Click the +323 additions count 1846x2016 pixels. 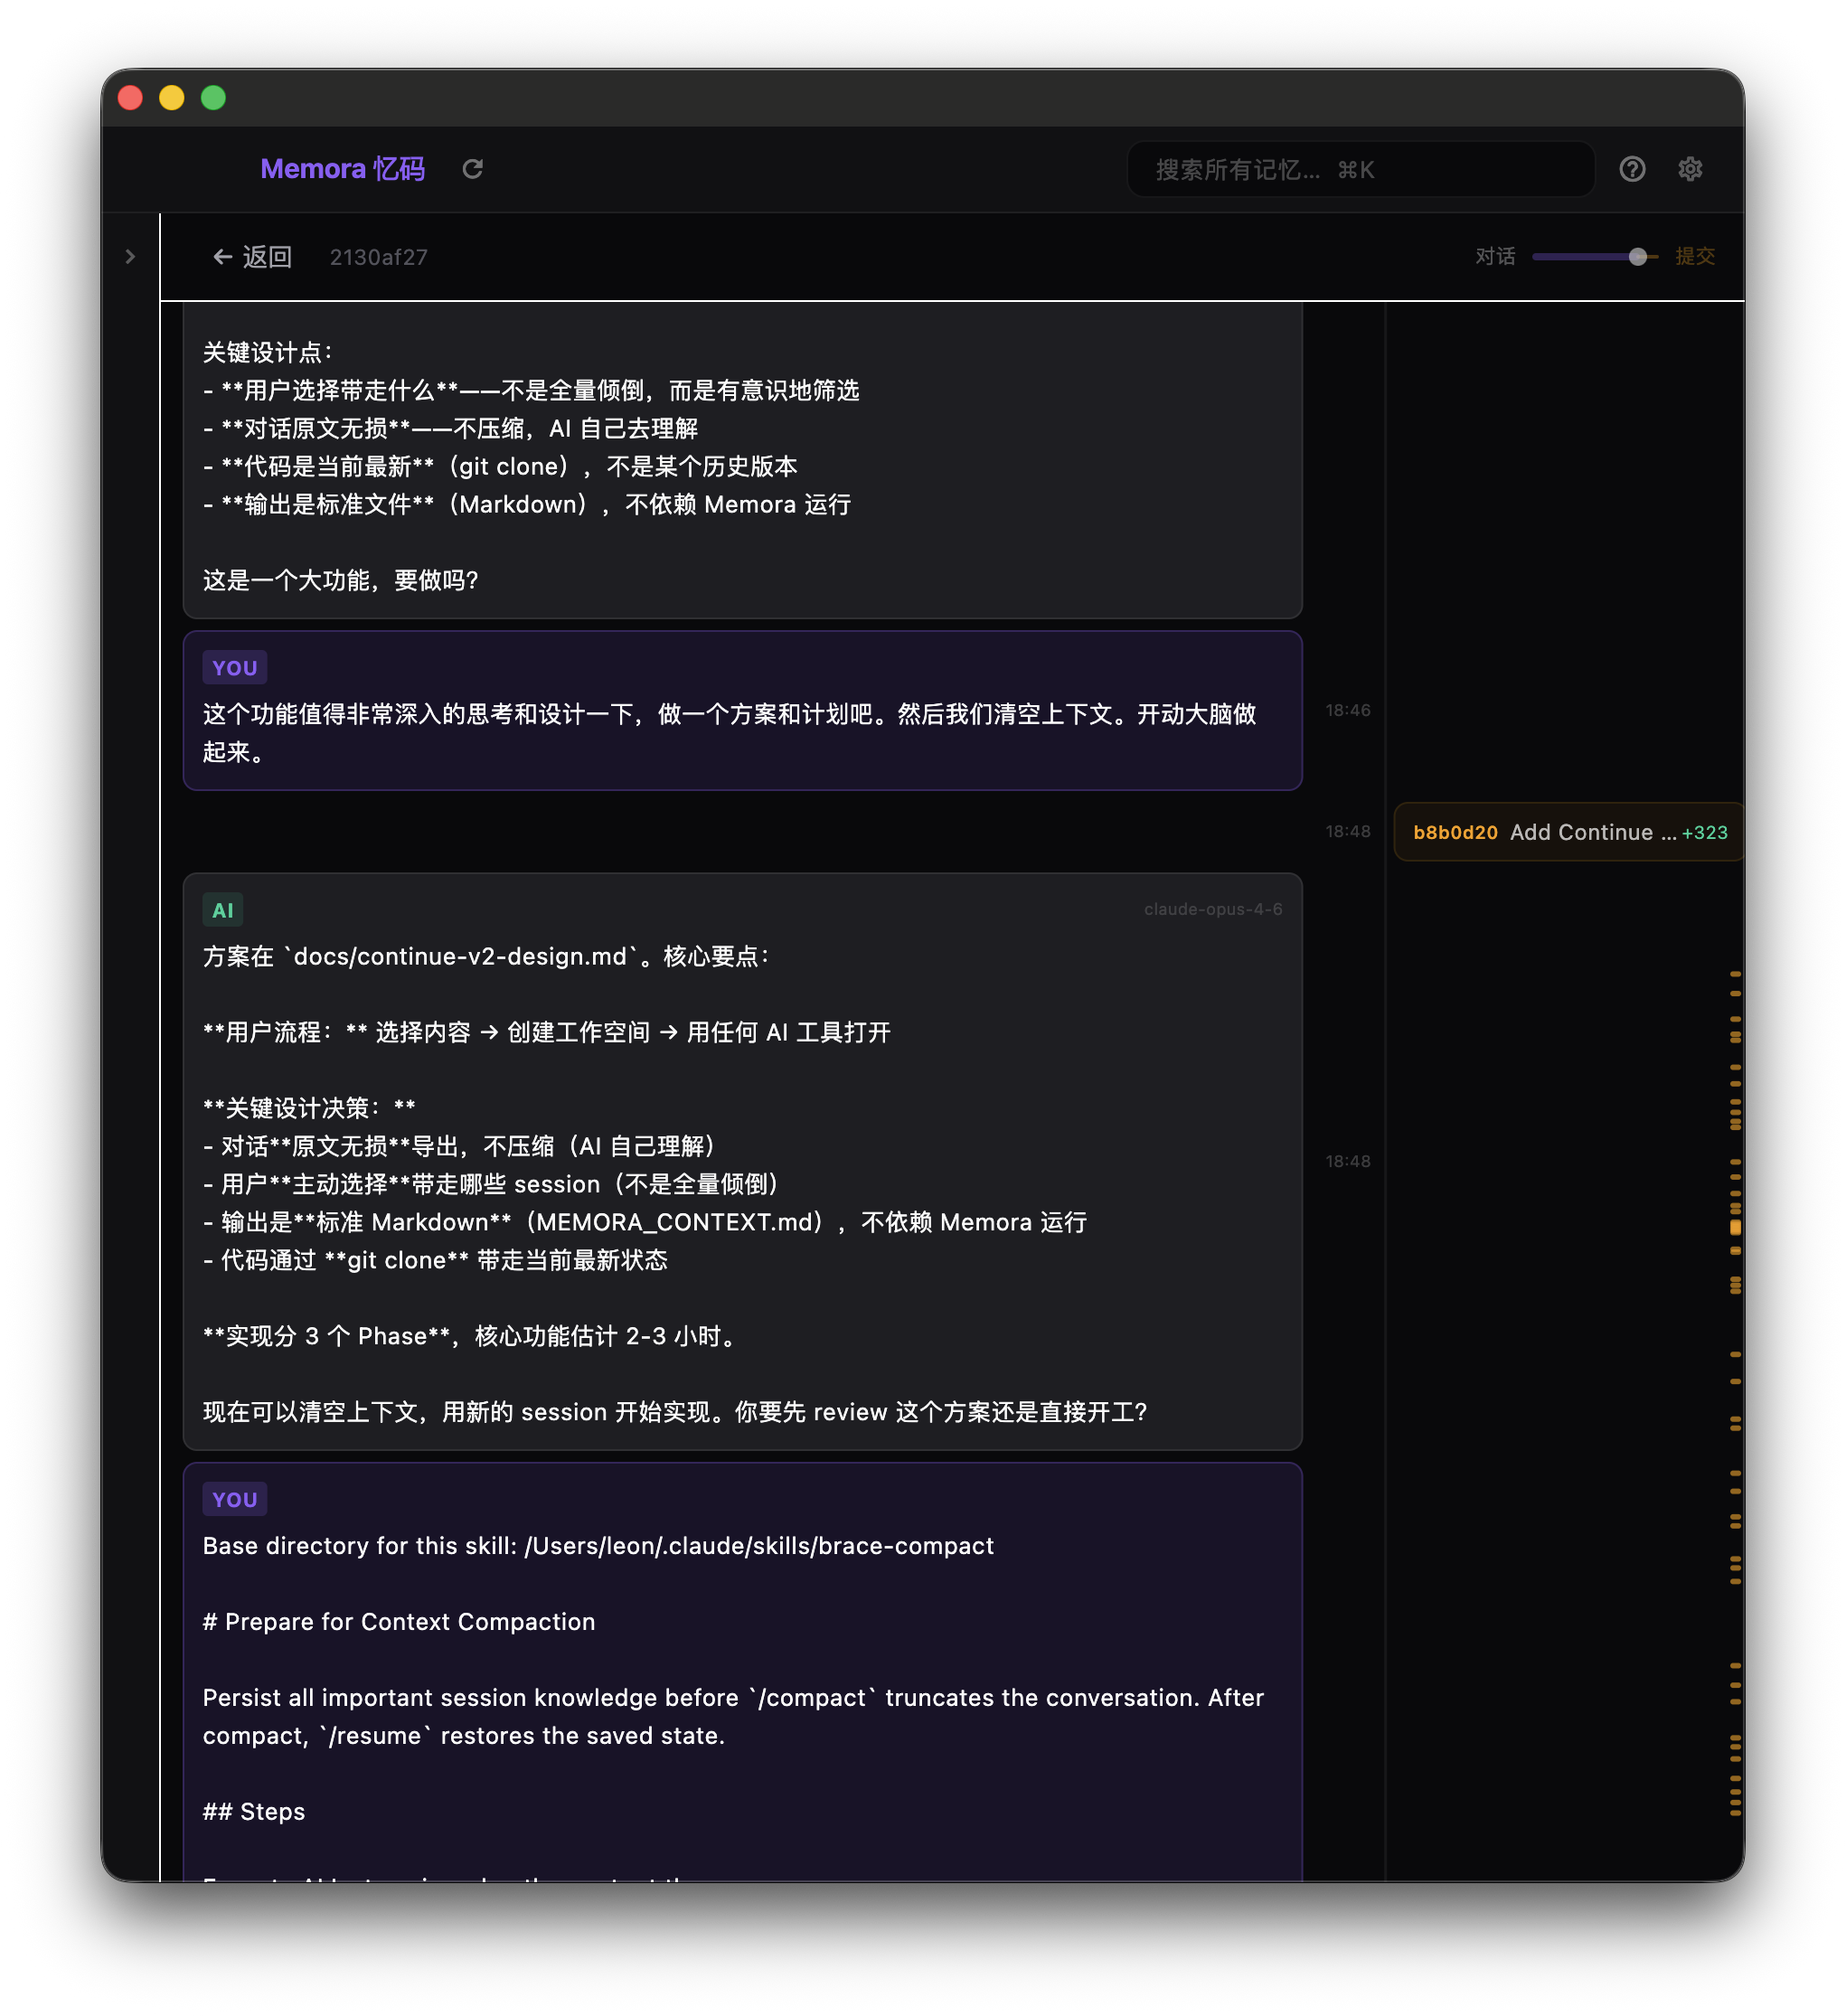(x=1703, y=833)
